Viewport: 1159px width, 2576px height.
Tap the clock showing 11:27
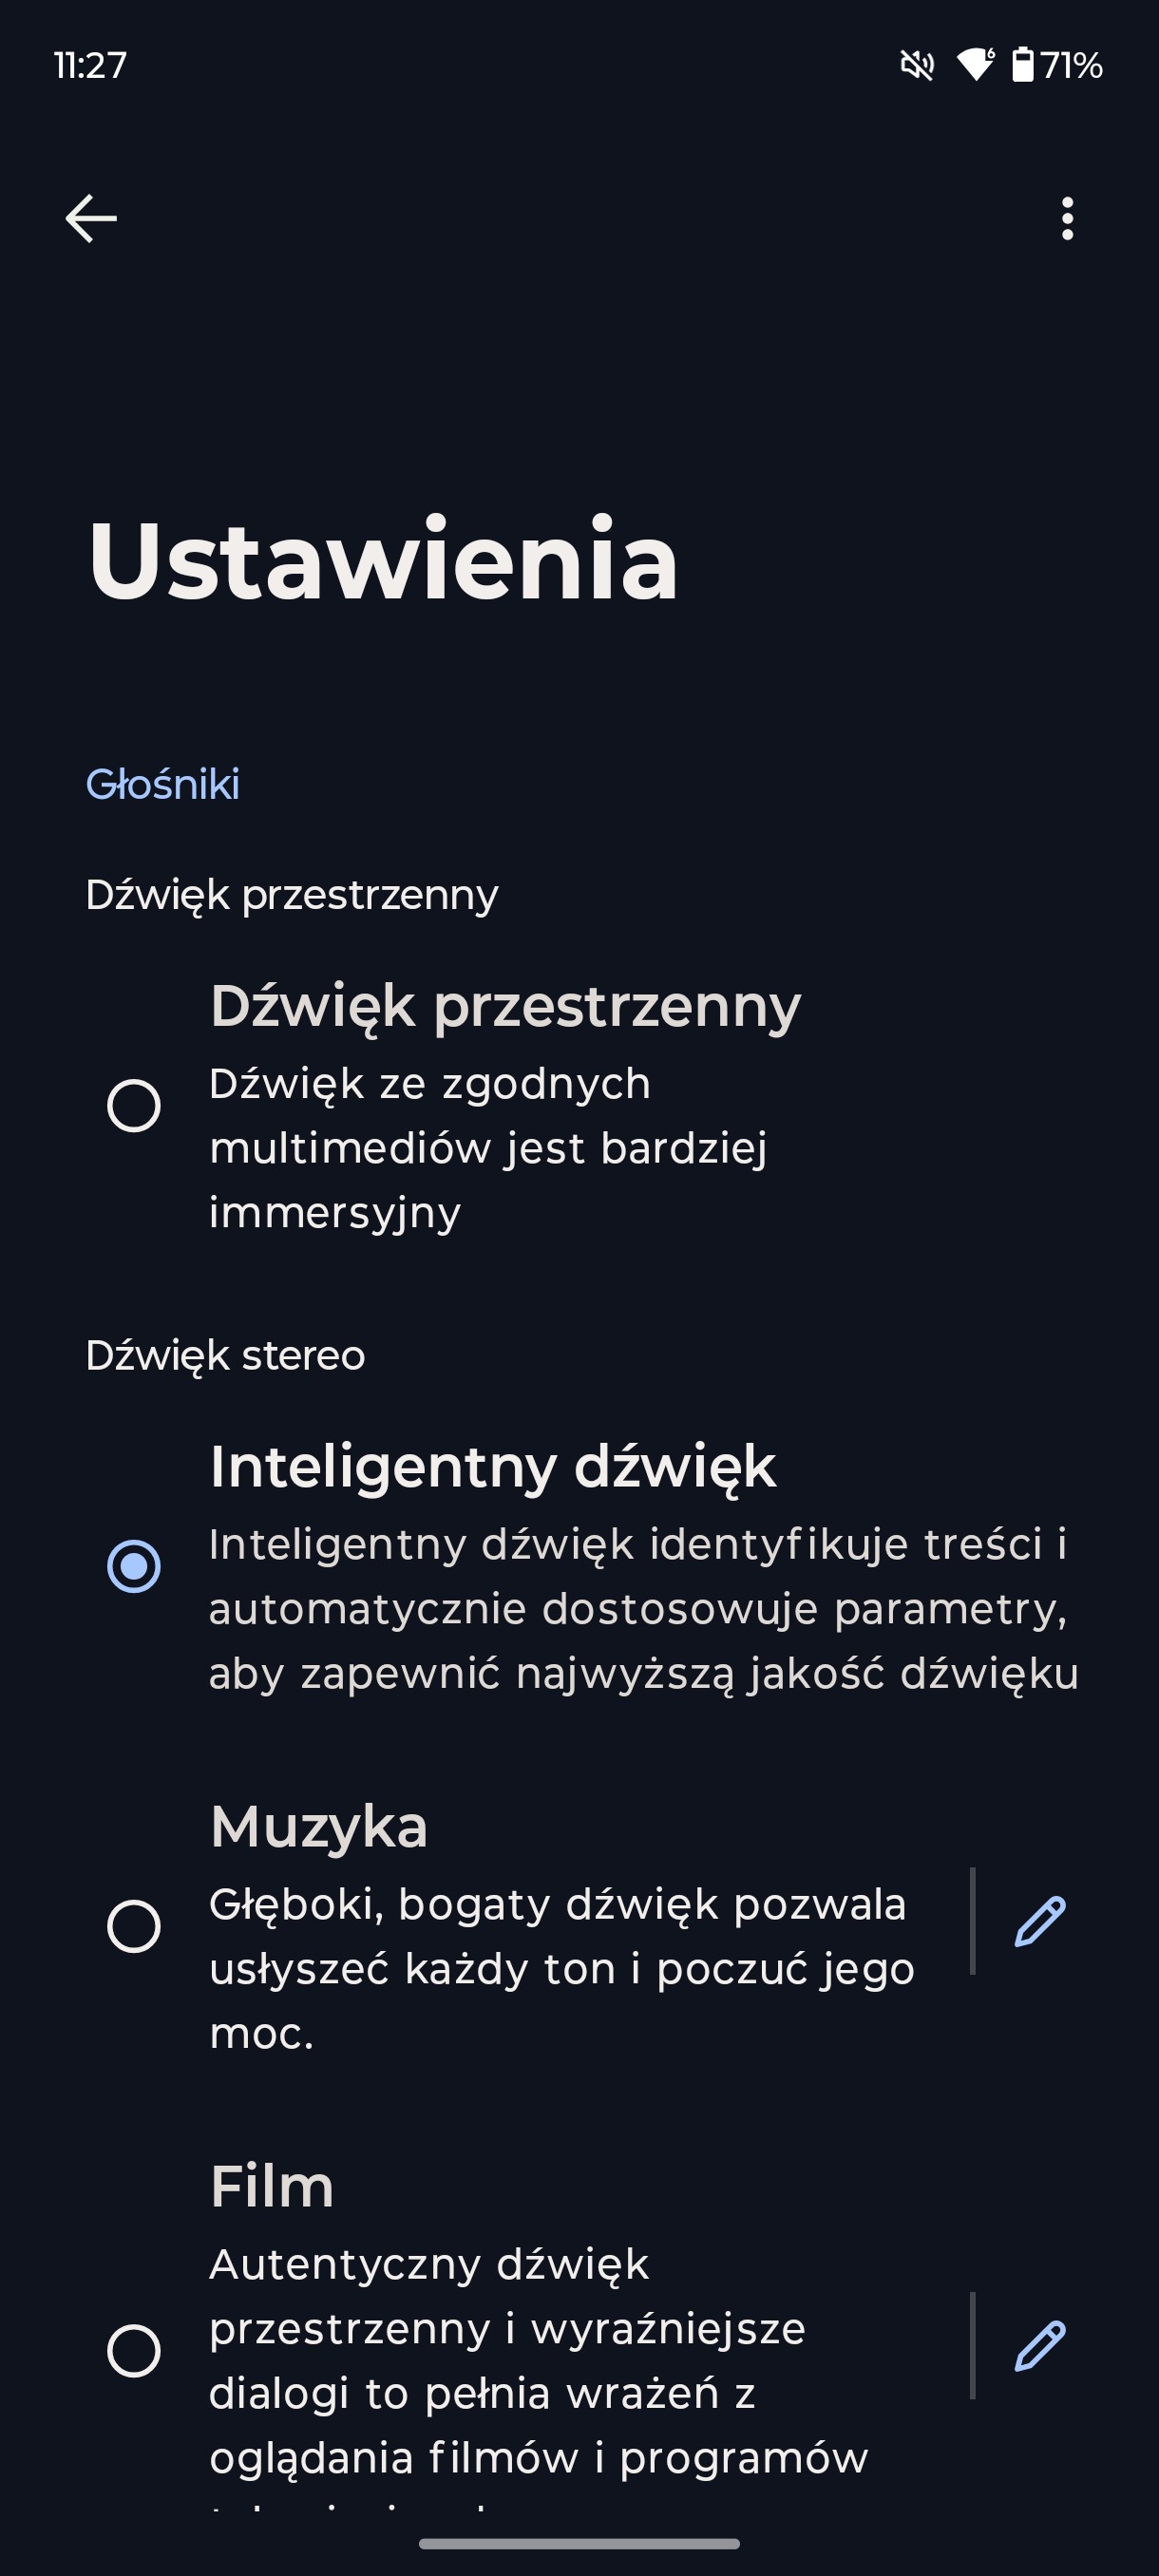[90, 66]
